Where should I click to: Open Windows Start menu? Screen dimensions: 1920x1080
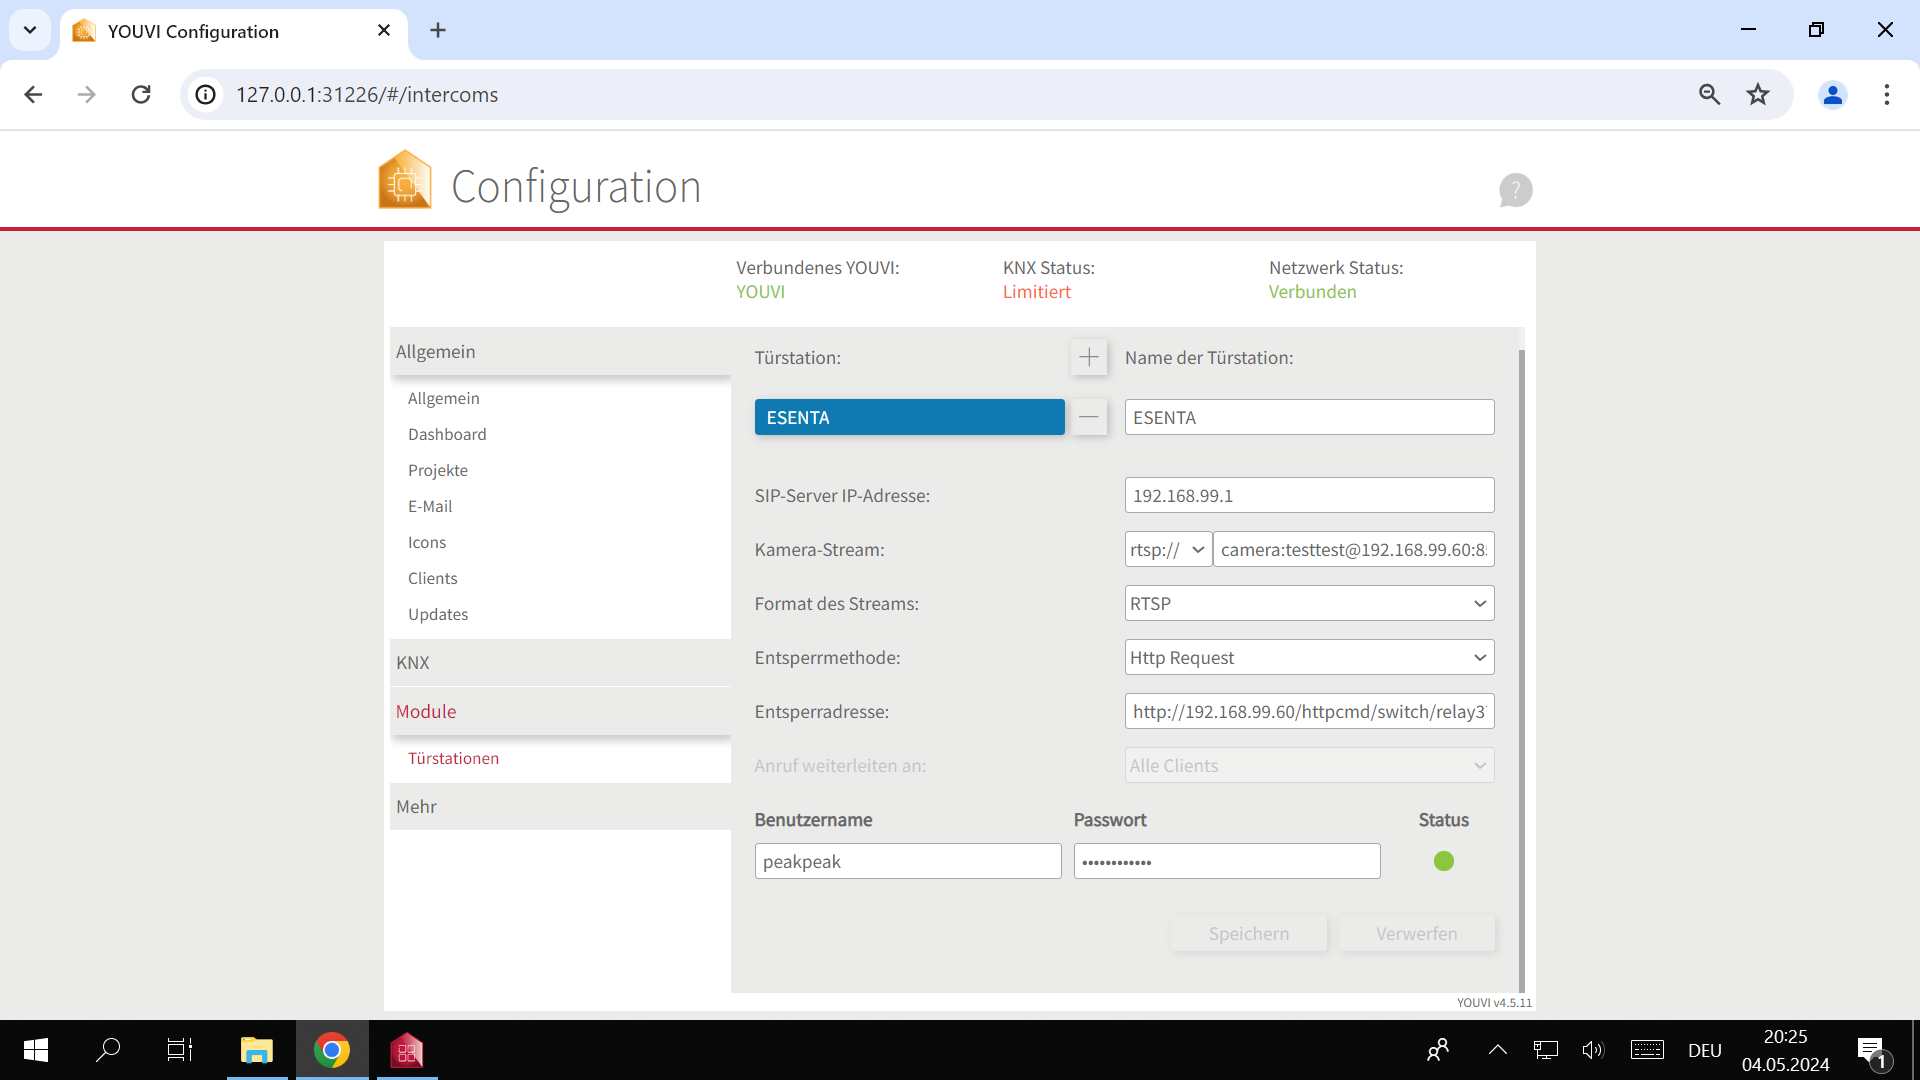point(36,1050)
